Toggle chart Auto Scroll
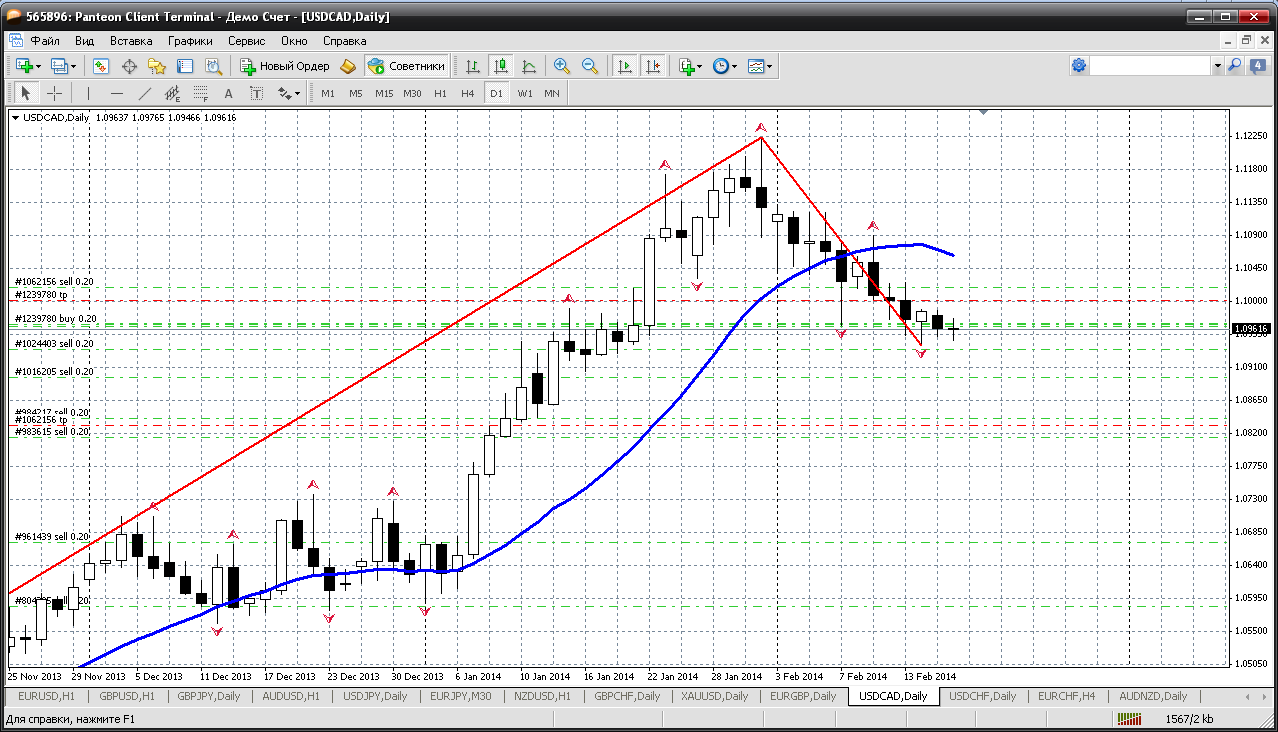1278x732 pixels. pos(625,66)
